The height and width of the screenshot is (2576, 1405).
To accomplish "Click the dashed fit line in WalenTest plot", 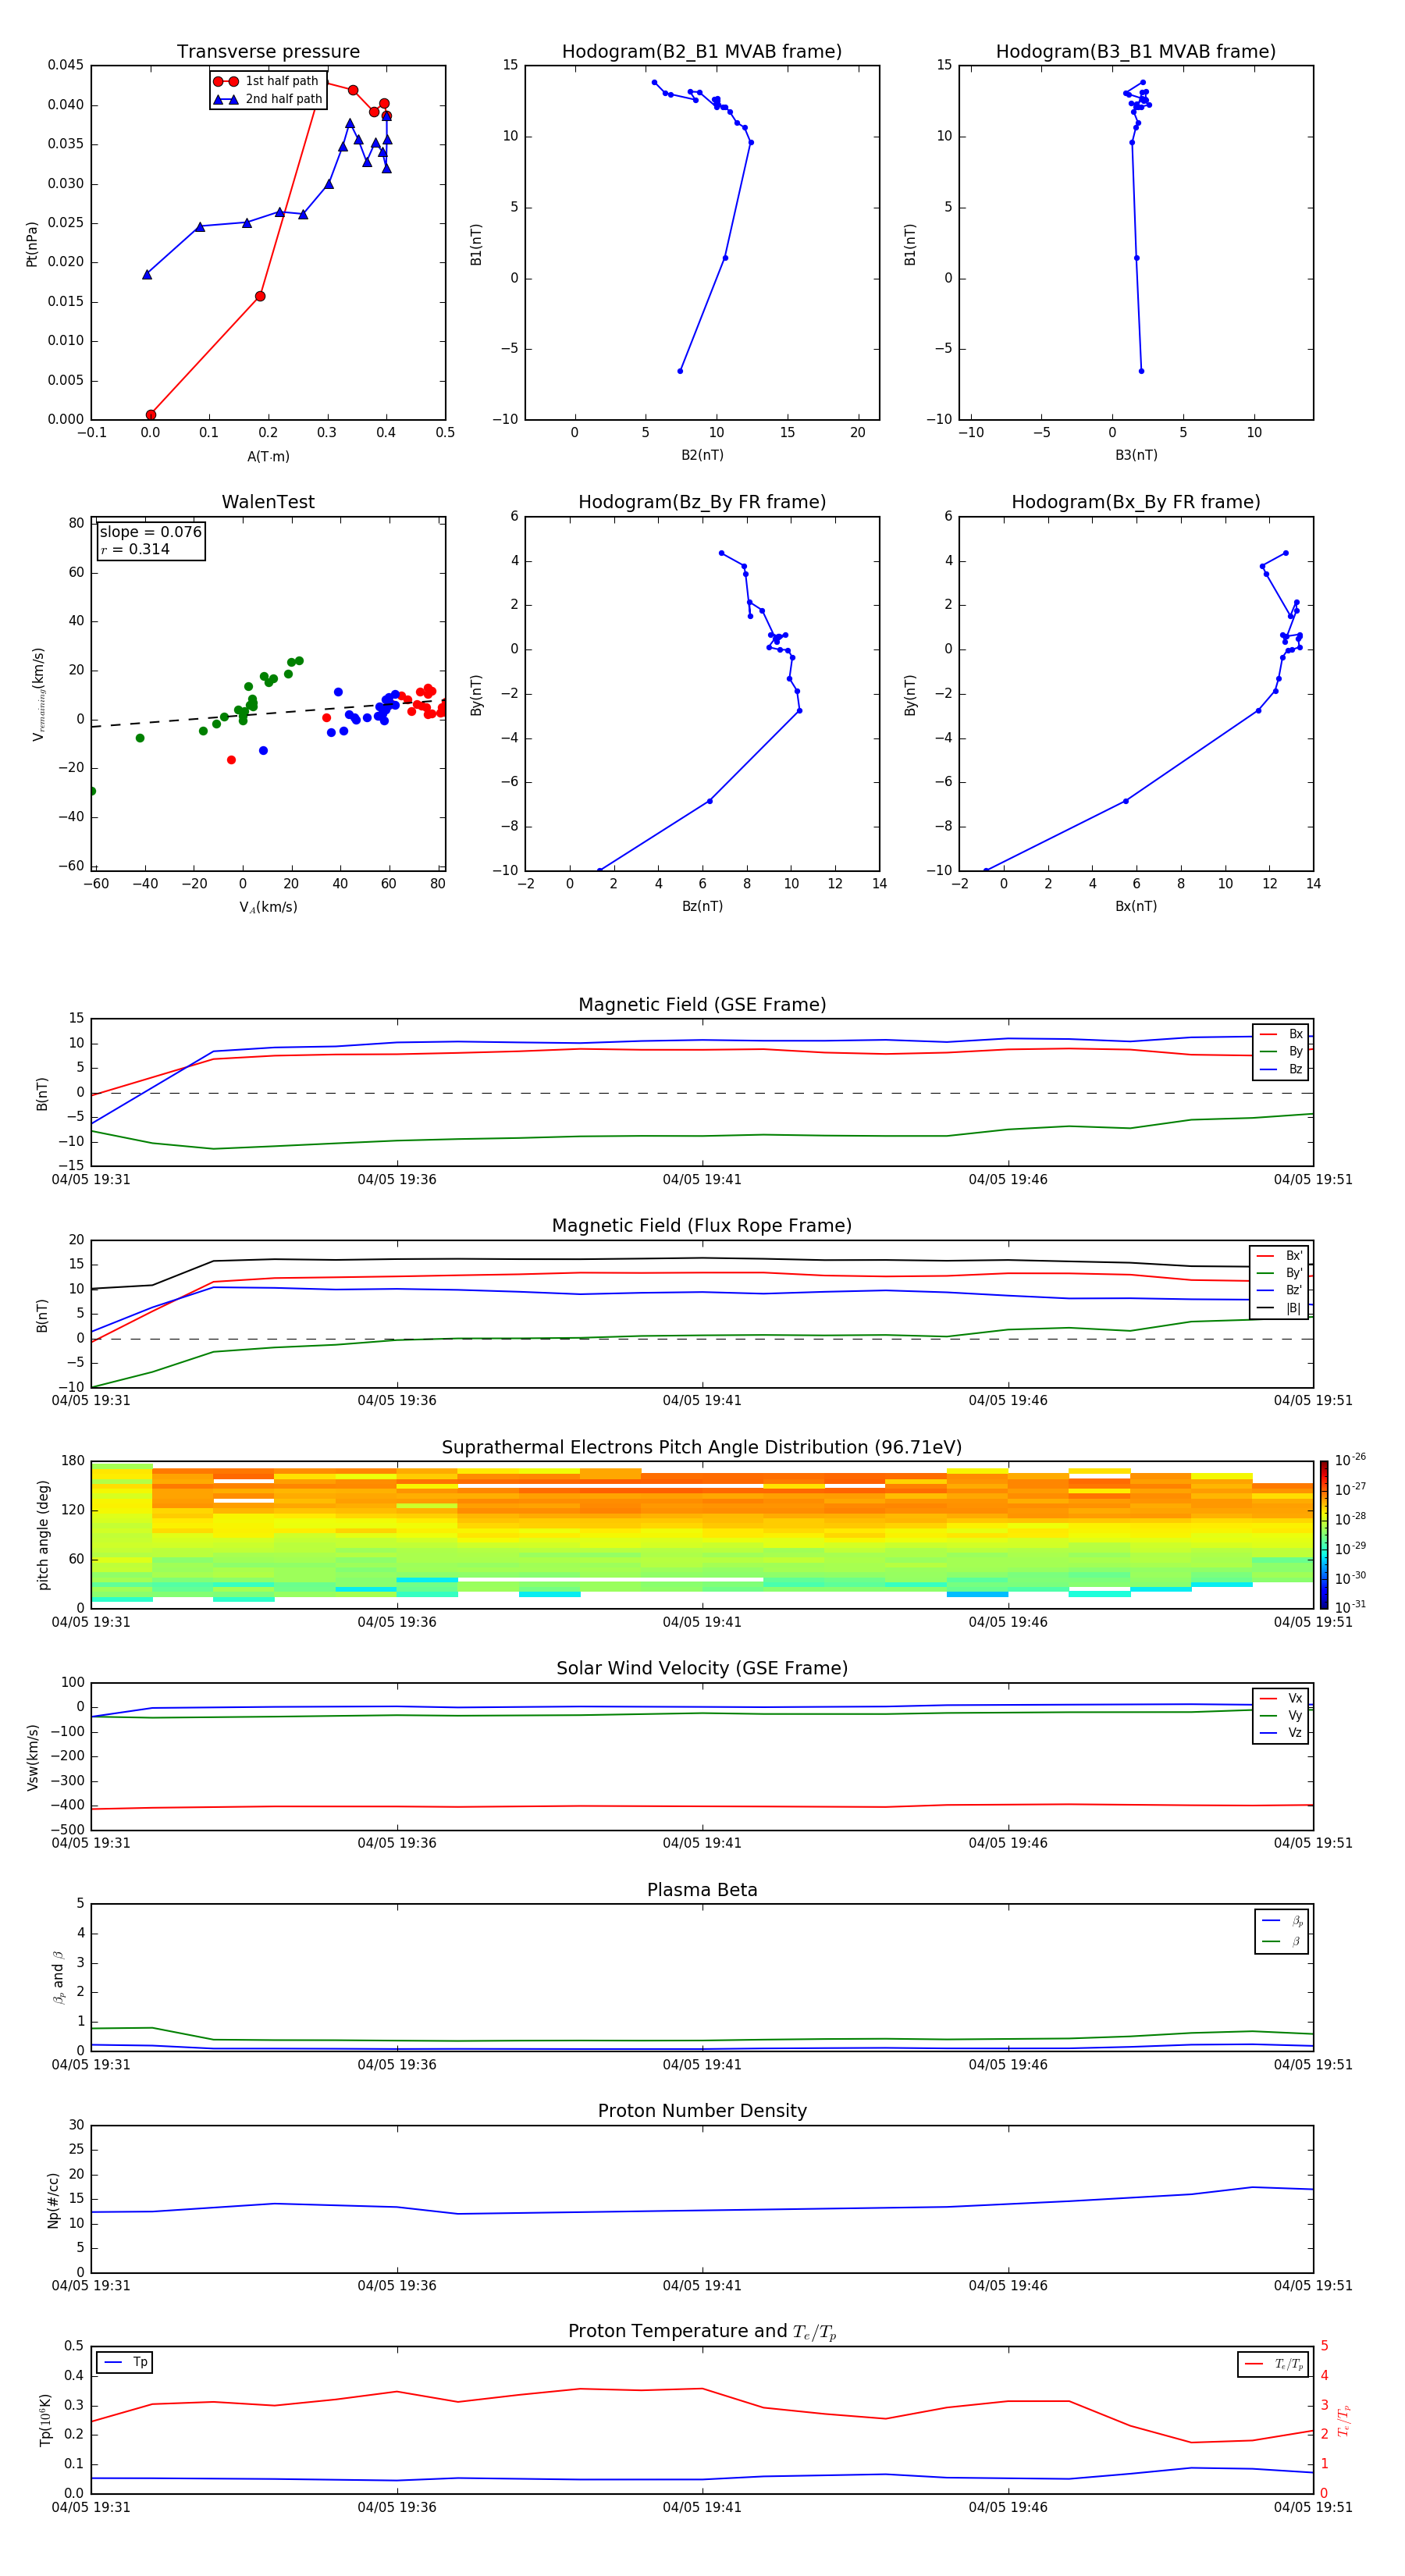I will click(x=267, y=713).
